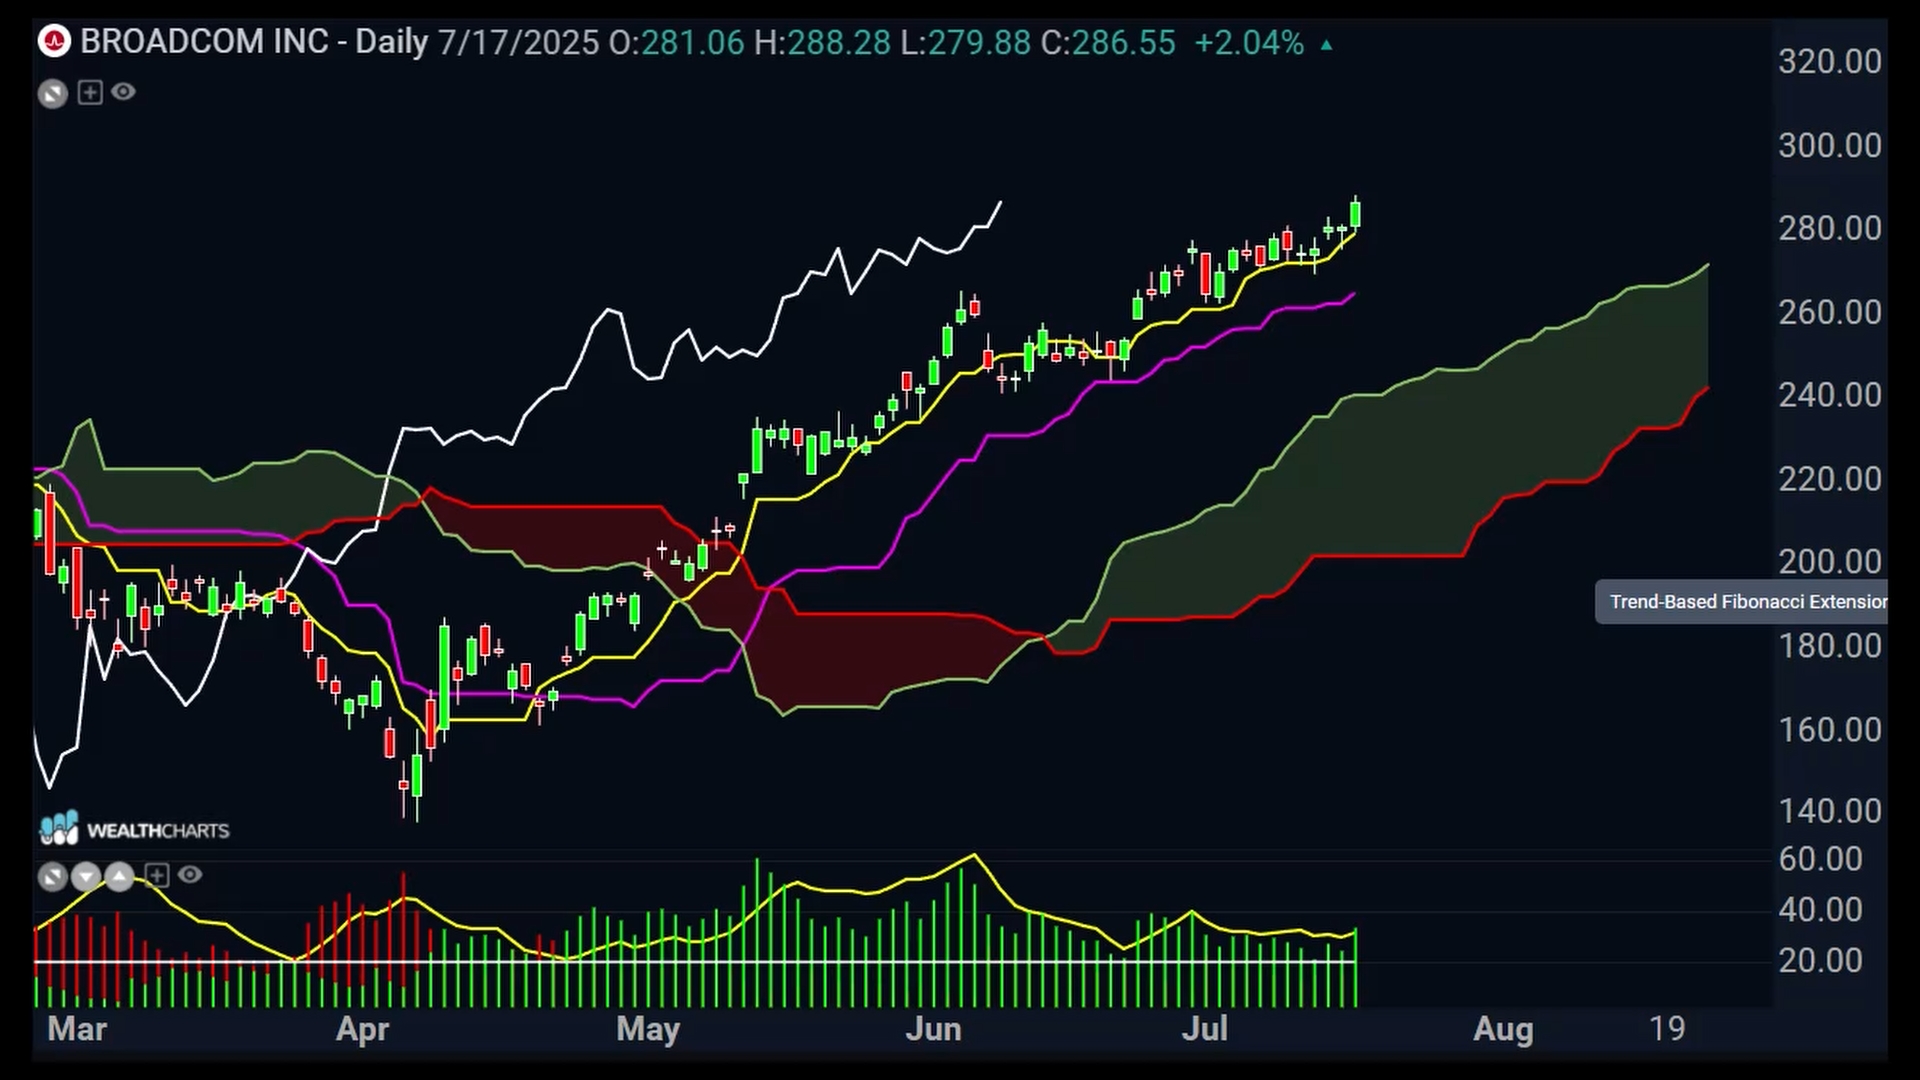The width and height of the screenshot is (1920, 1080).
Task: Click the 320.00 price axis label
Action: point(1830,62)
